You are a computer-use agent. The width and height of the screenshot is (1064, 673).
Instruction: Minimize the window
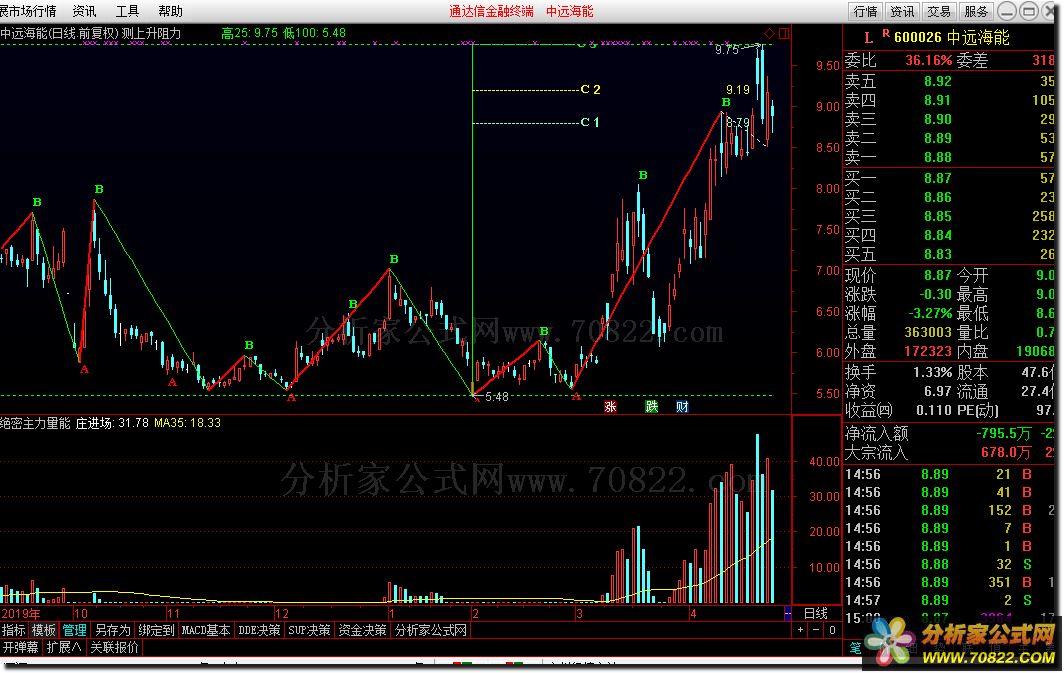[x=1008, y=12]
